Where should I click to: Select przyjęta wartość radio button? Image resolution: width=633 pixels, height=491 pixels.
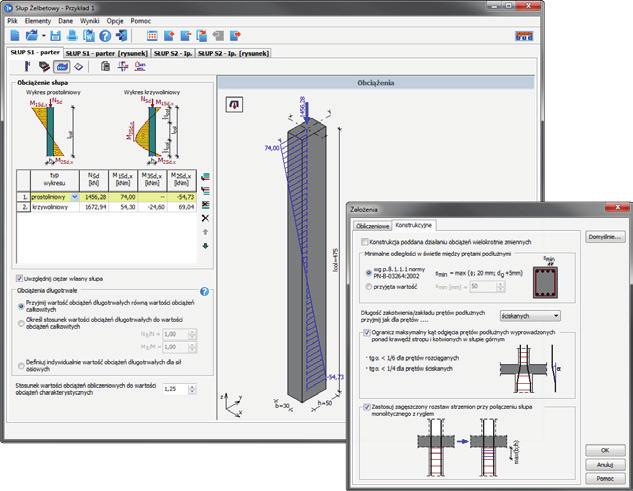(369, 287)
